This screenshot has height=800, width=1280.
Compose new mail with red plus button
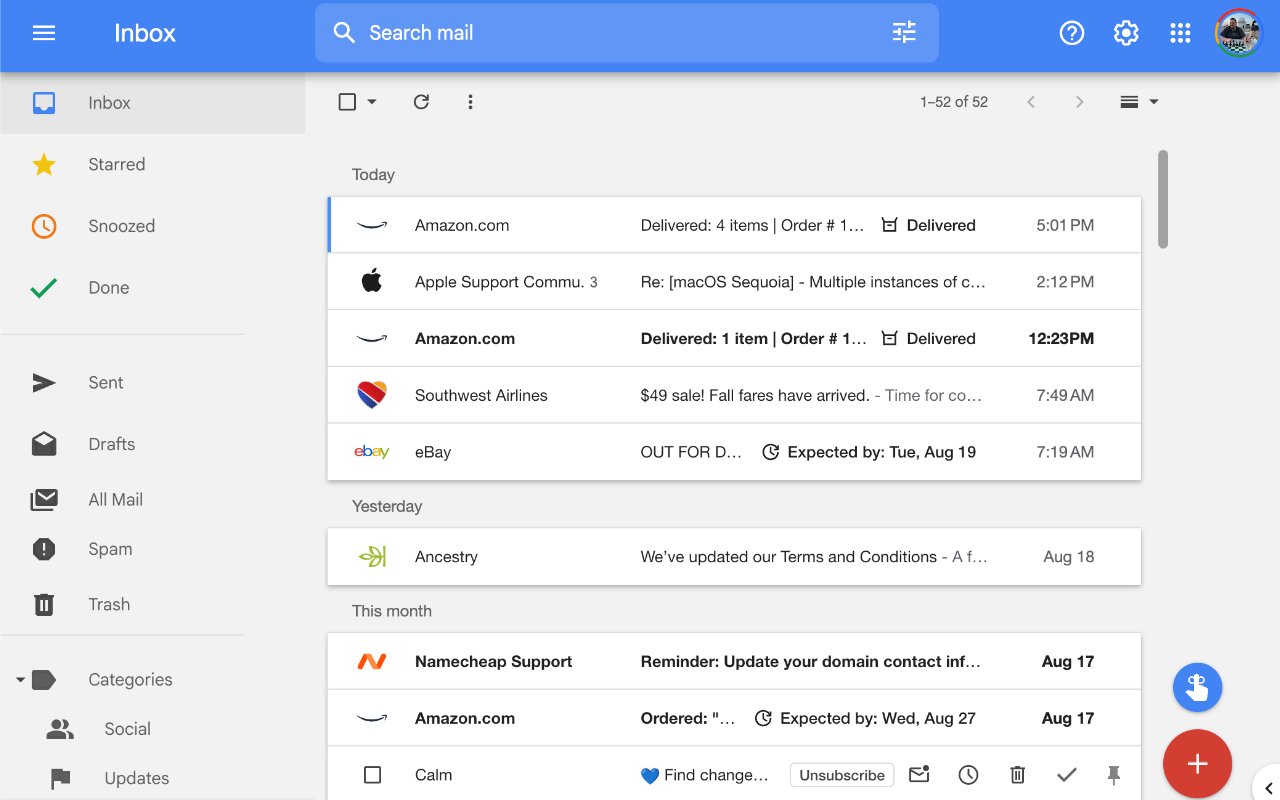[x=1198, y=764]
